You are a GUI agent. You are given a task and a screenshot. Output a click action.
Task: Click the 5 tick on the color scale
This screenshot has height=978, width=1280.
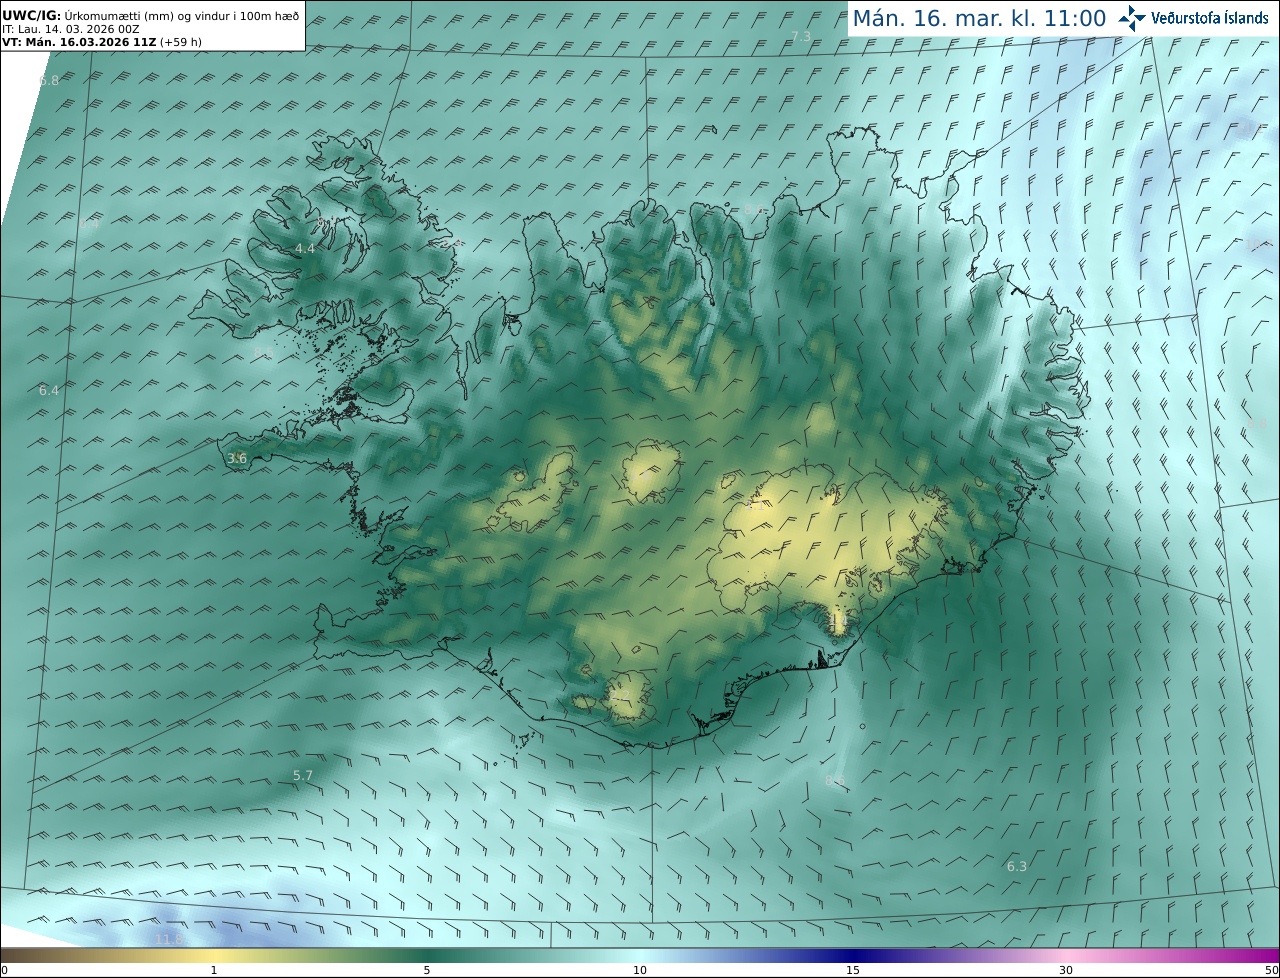427,970
